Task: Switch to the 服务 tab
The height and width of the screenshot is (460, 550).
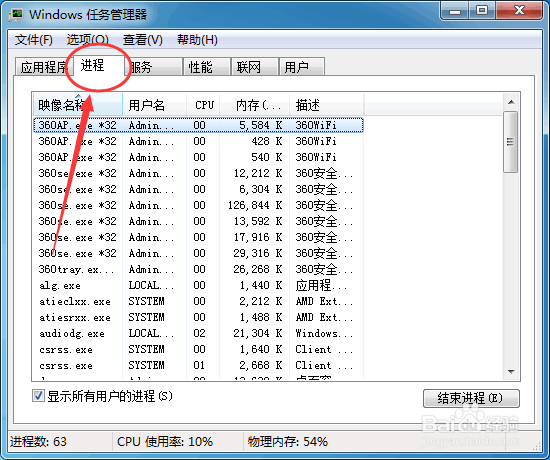Action: coord(154,67)
